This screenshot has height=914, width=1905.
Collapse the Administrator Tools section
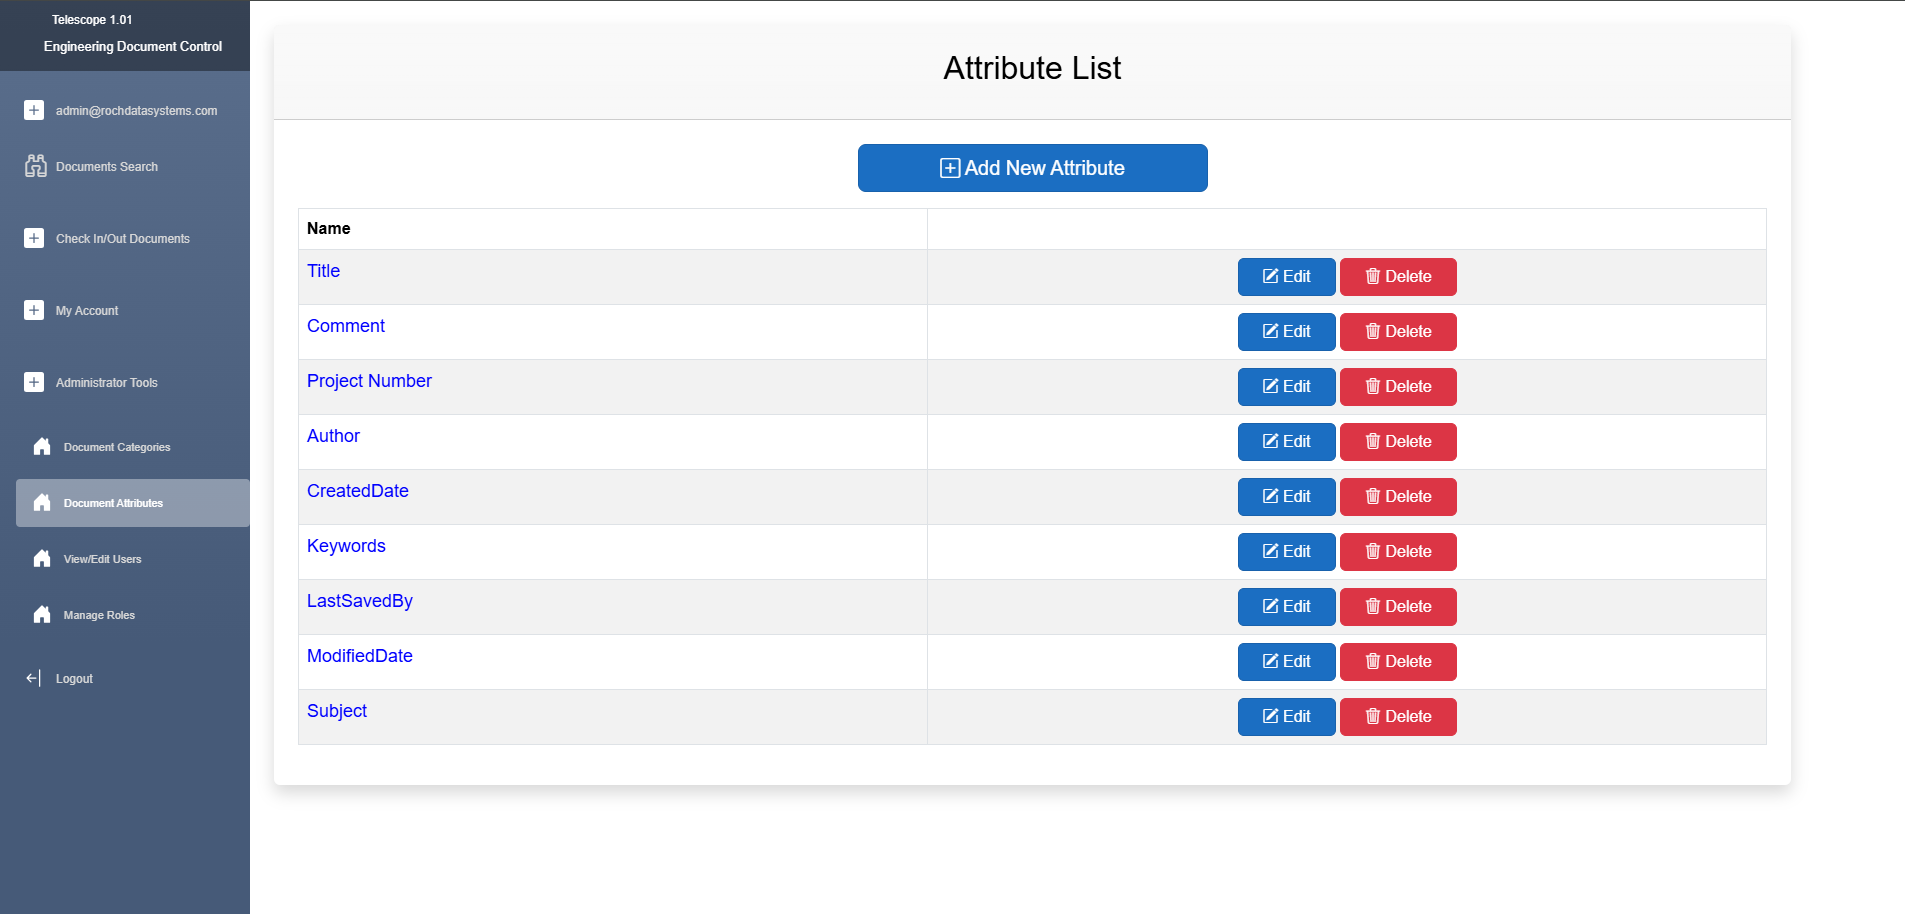34,382
